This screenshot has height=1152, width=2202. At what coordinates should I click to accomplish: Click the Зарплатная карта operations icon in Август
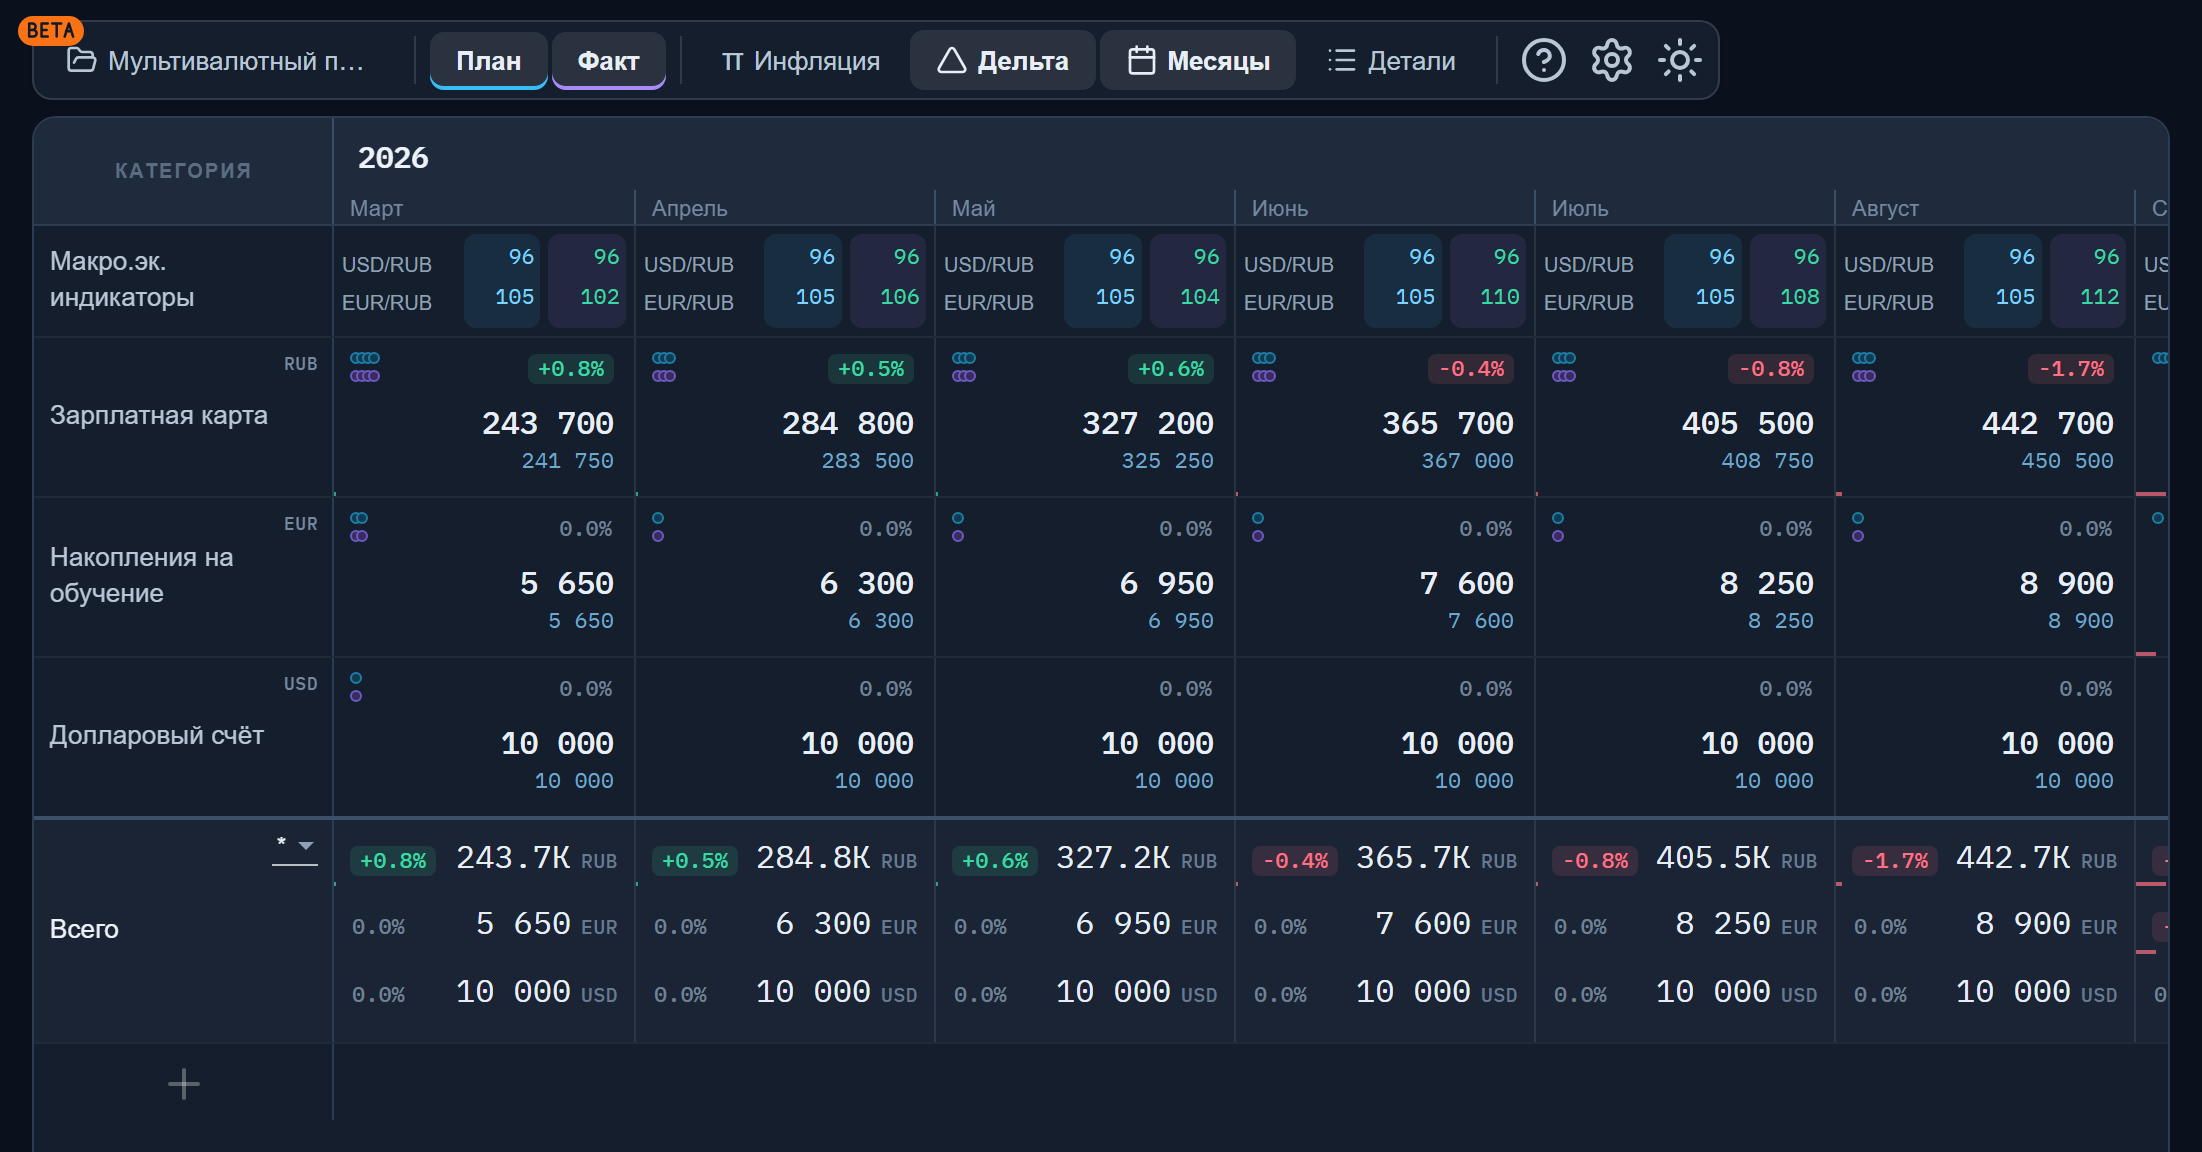pos(1864,367)
